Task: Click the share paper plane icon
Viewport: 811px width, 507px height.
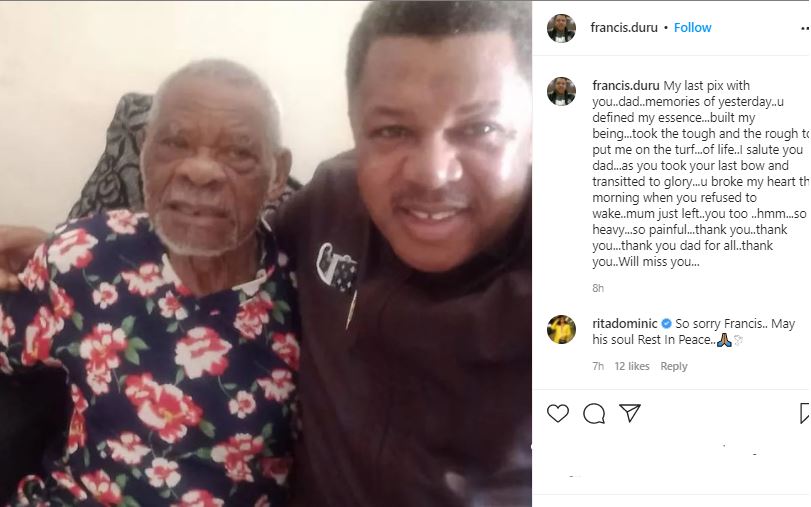Action: pos(630,413)
